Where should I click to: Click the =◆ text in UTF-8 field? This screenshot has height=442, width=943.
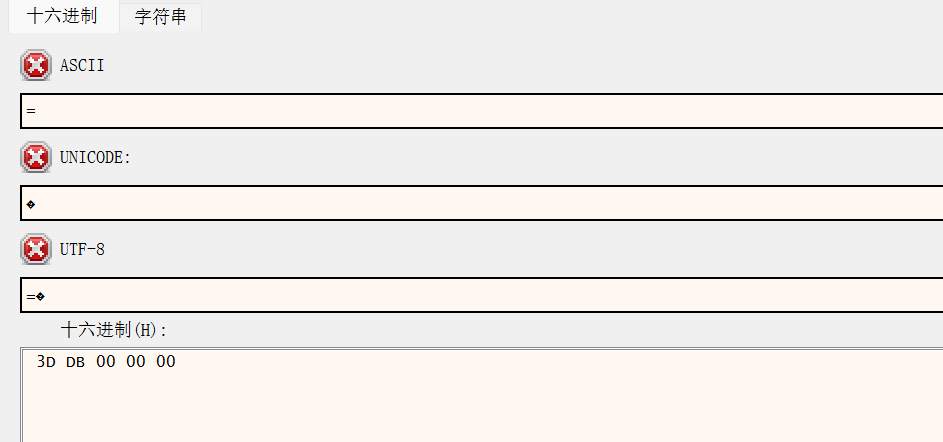[36, 296]
